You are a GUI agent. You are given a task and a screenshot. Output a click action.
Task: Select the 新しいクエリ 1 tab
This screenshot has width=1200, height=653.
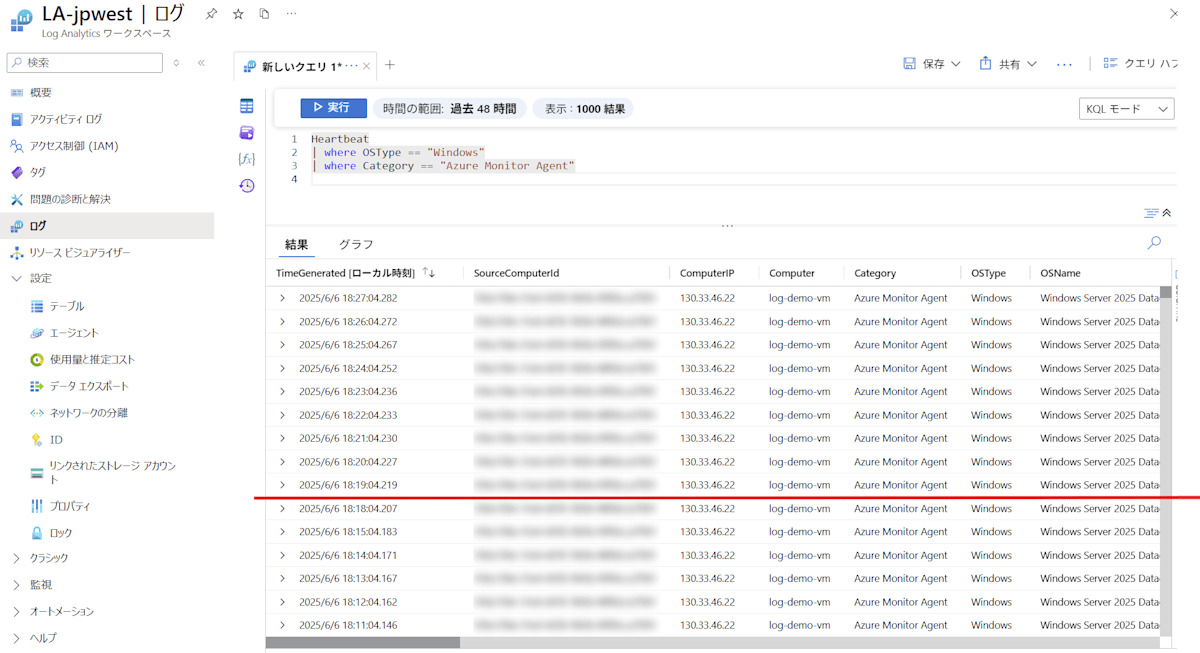[300, 66]
